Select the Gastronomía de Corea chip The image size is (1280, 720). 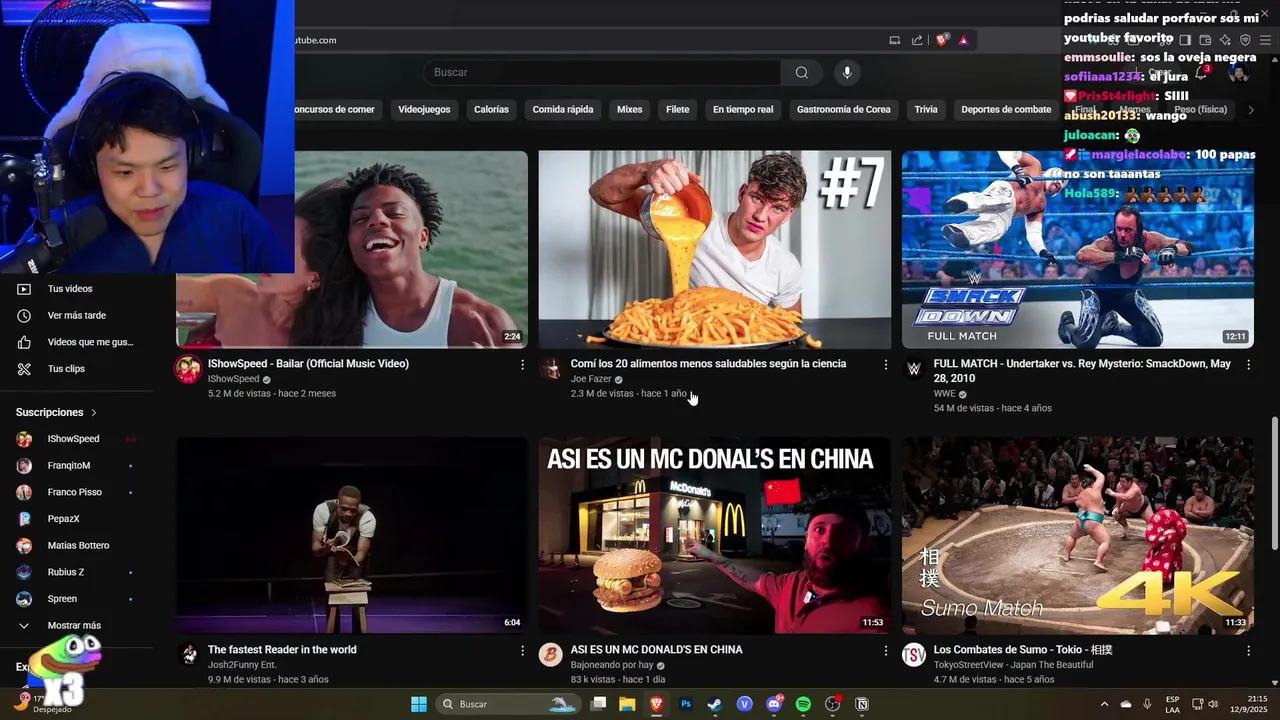[844, 109]
